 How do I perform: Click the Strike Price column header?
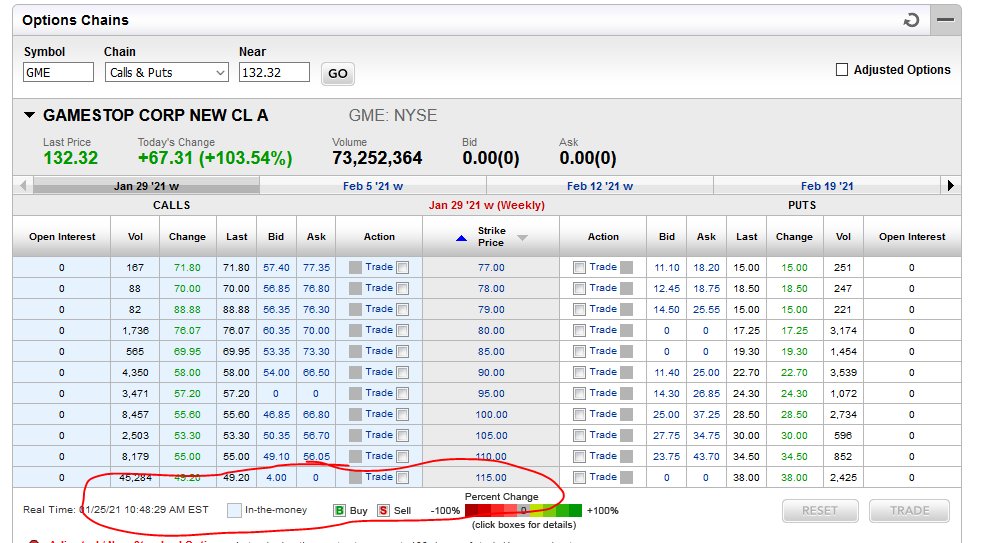(x=492, y=237)
